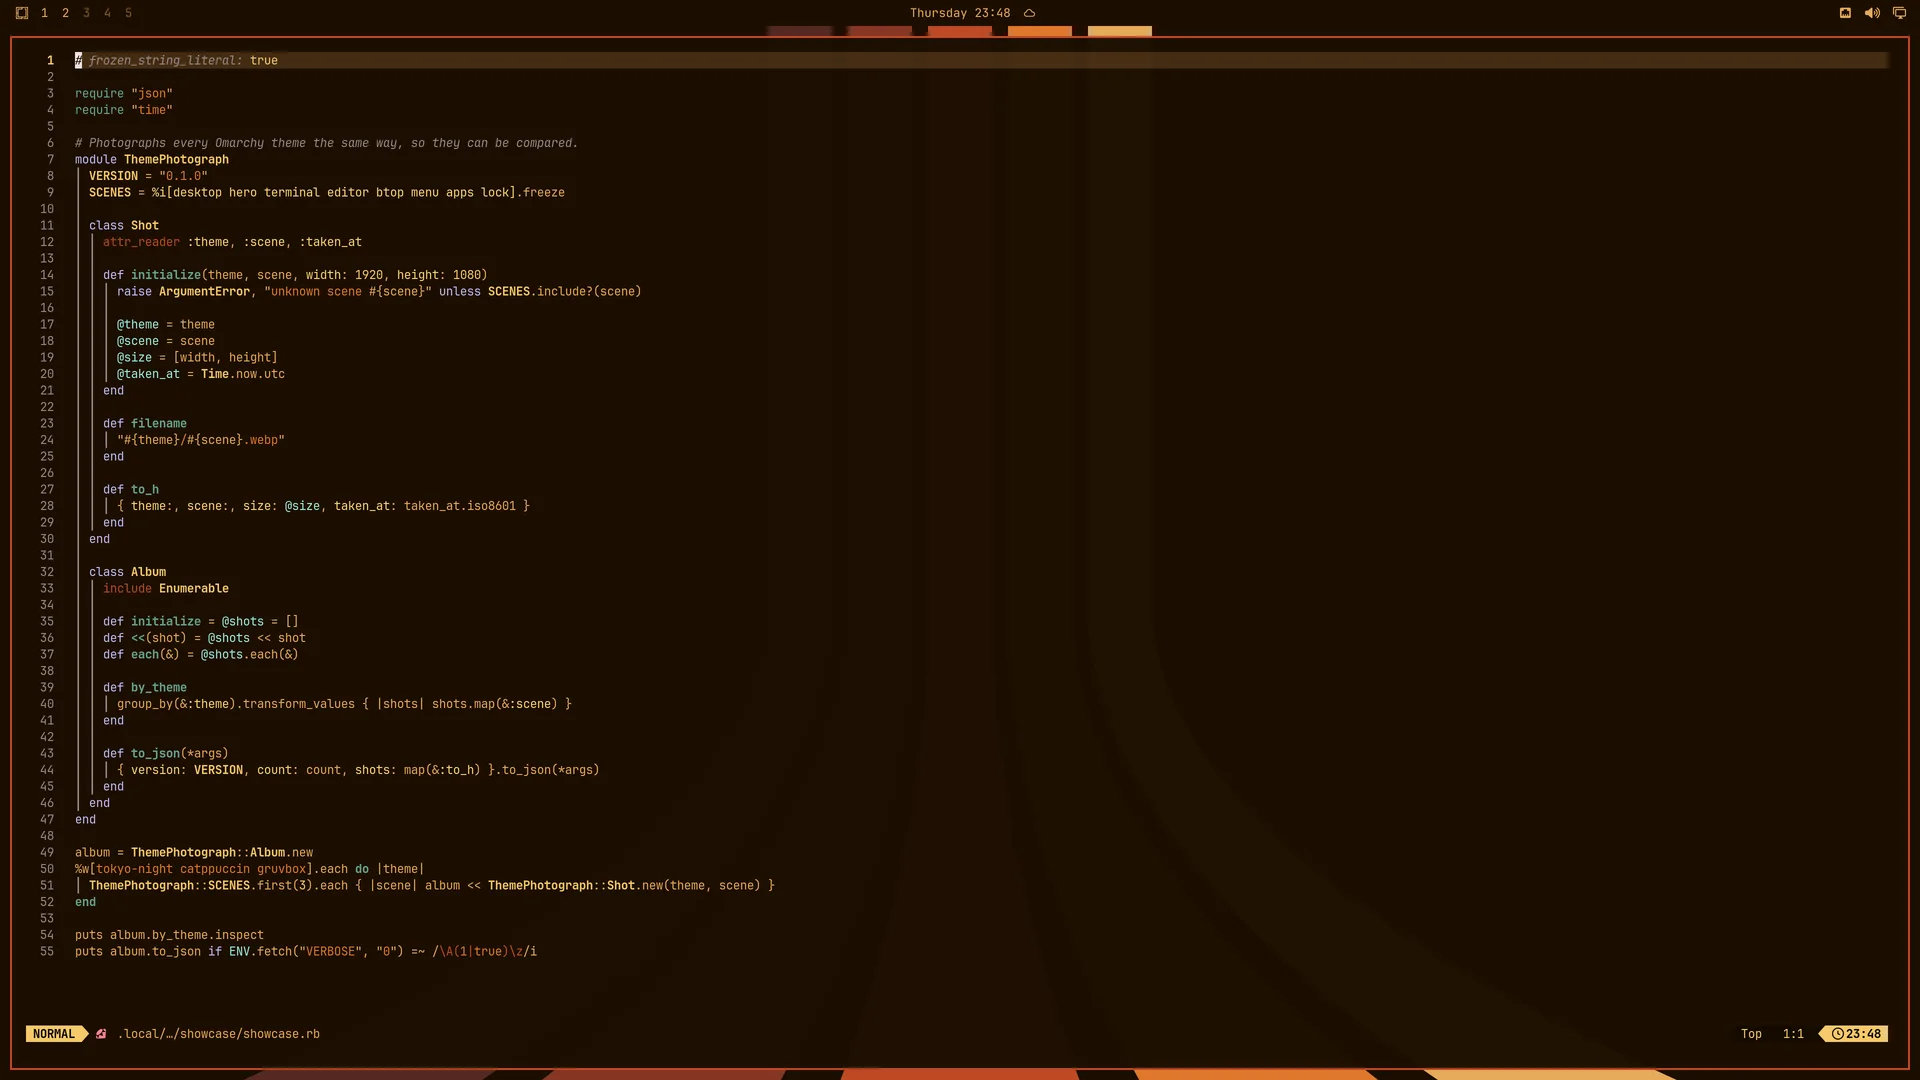Open the weather cloud icon
The image size is (1920, 1080).
[1029, 13]
